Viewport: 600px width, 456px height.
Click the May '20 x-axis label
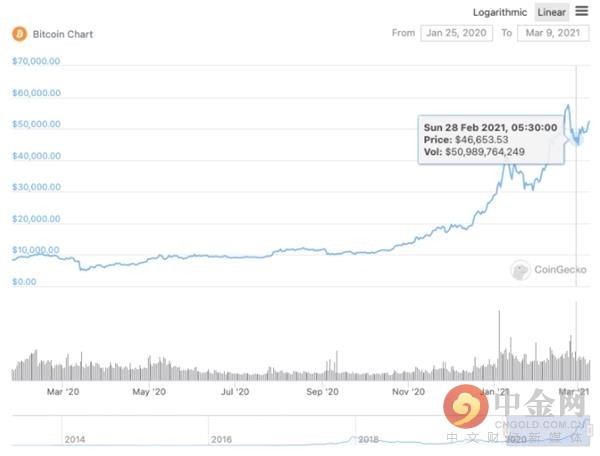pyautogui.click(x=149, y=392)
